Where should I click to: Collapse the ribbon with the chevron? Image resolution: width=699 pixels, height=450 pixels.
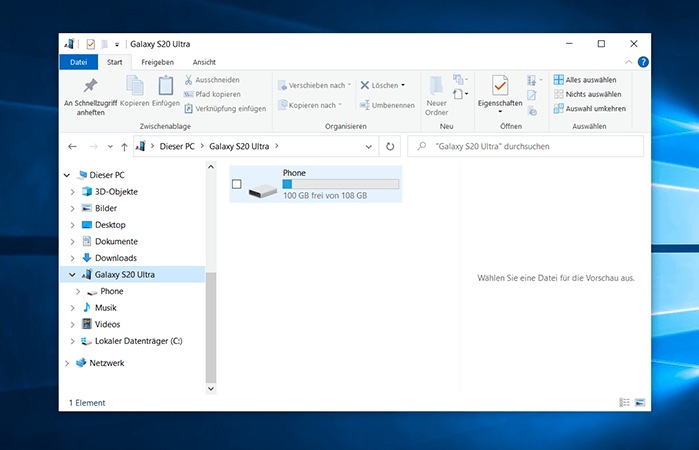click(x=629, y=62)
